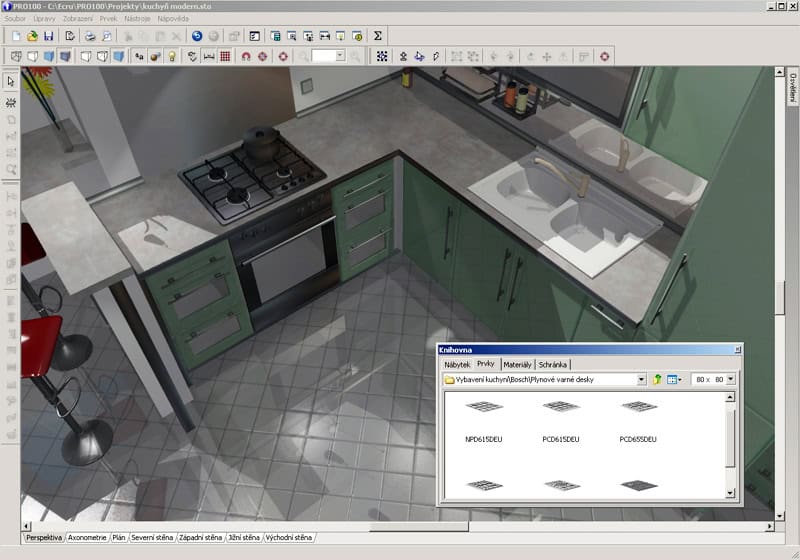Open the Osvětlení side panel

[x=792, y=88]
